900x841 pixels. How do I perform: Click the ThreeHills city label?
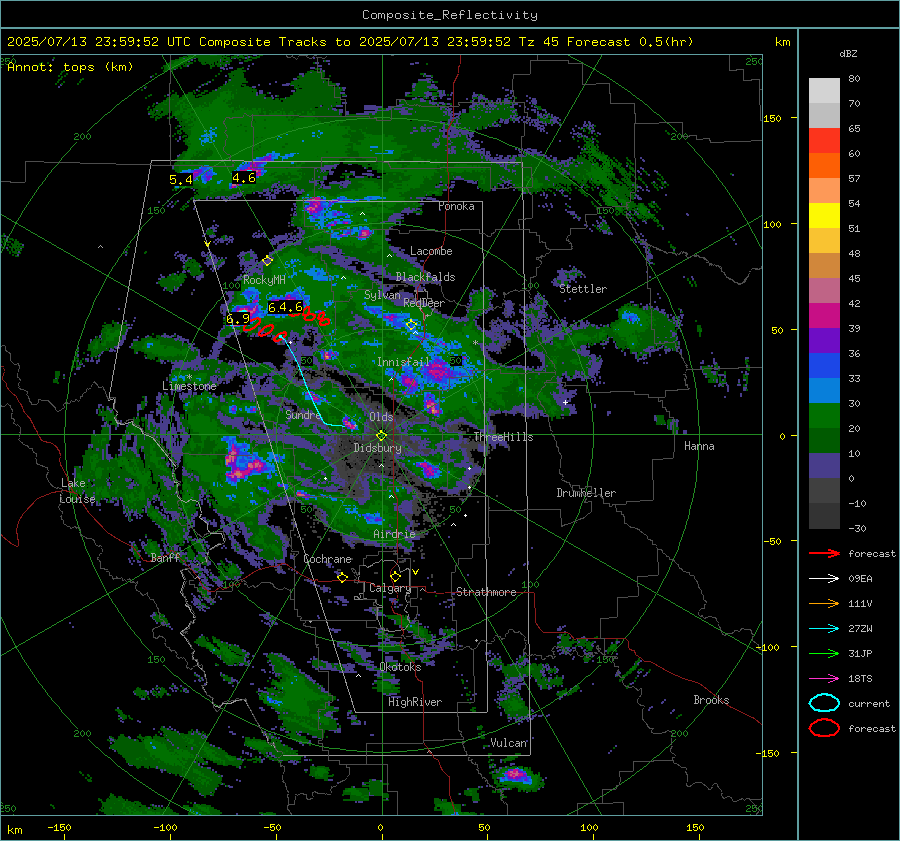click(503, 437)
